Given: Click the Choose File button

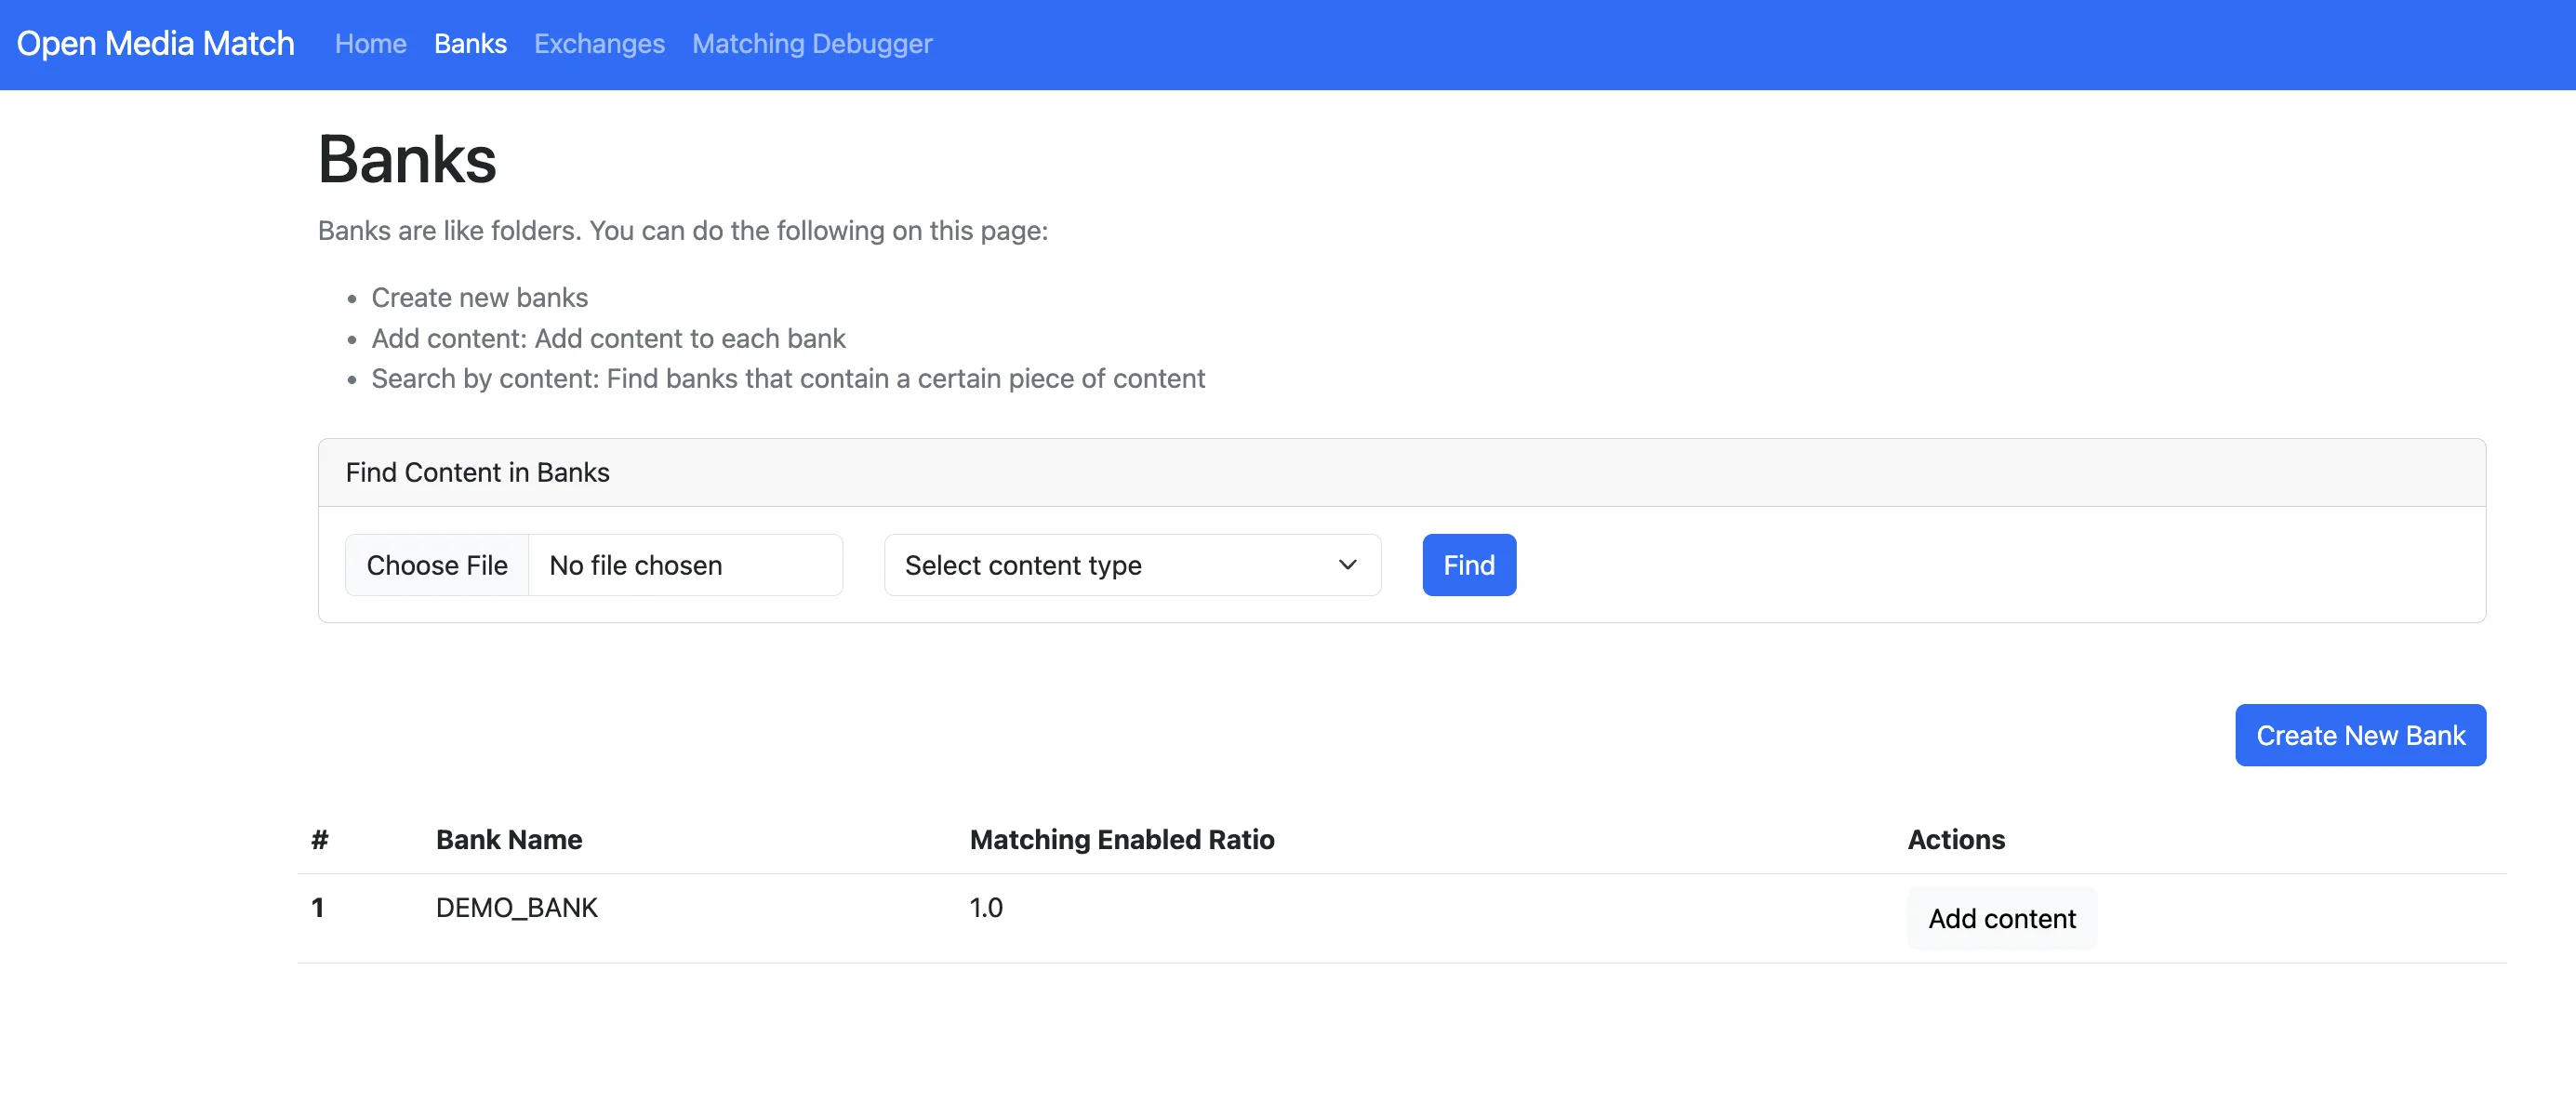Looking at the screenshot, I should (x=437, y=565).
